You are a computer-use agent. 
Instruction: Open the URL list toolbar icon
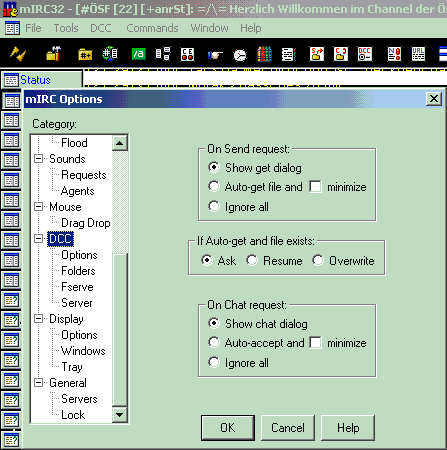(x=418, y=54)
